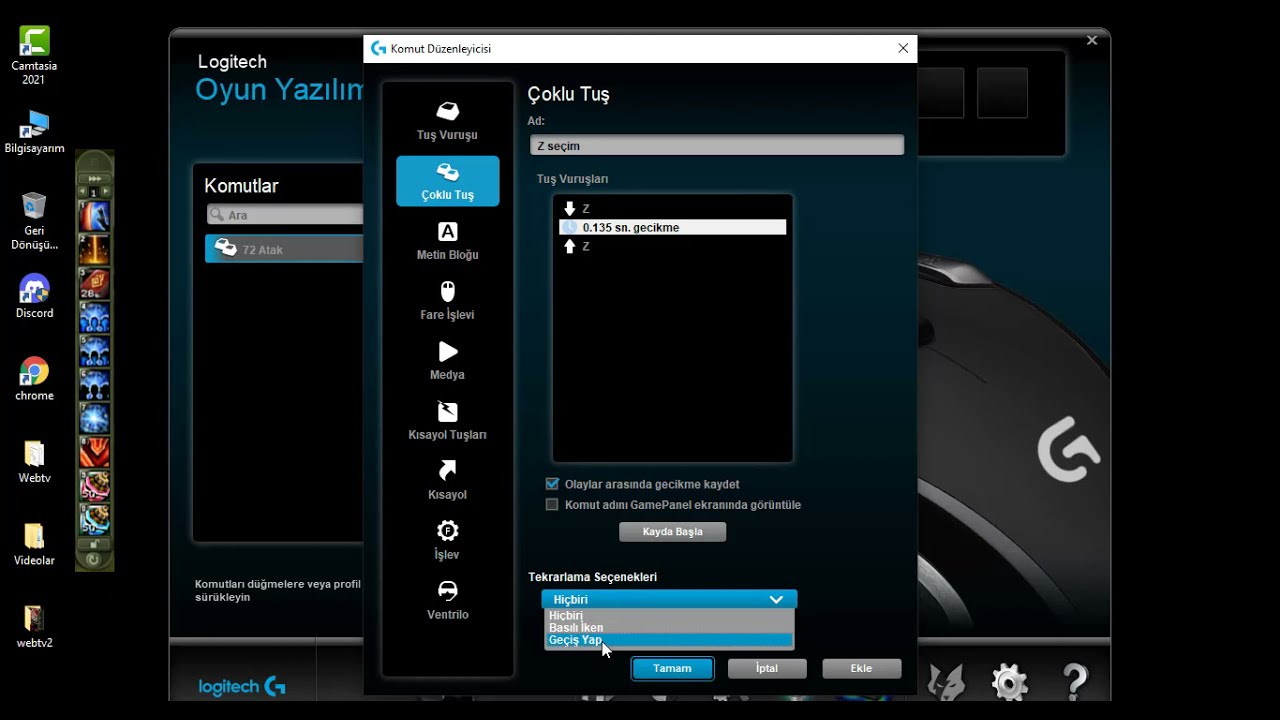
Task: Click the Ara search field in Komutlar
Action: tap(286, 215)
